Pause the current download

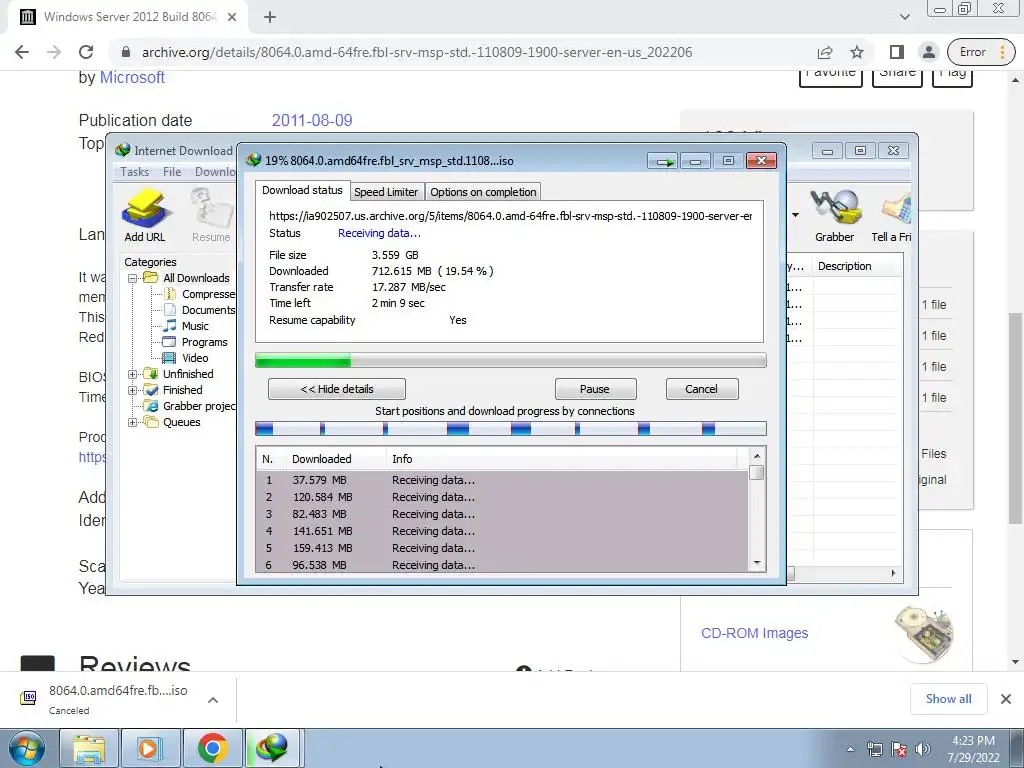(x=595, y=389)
